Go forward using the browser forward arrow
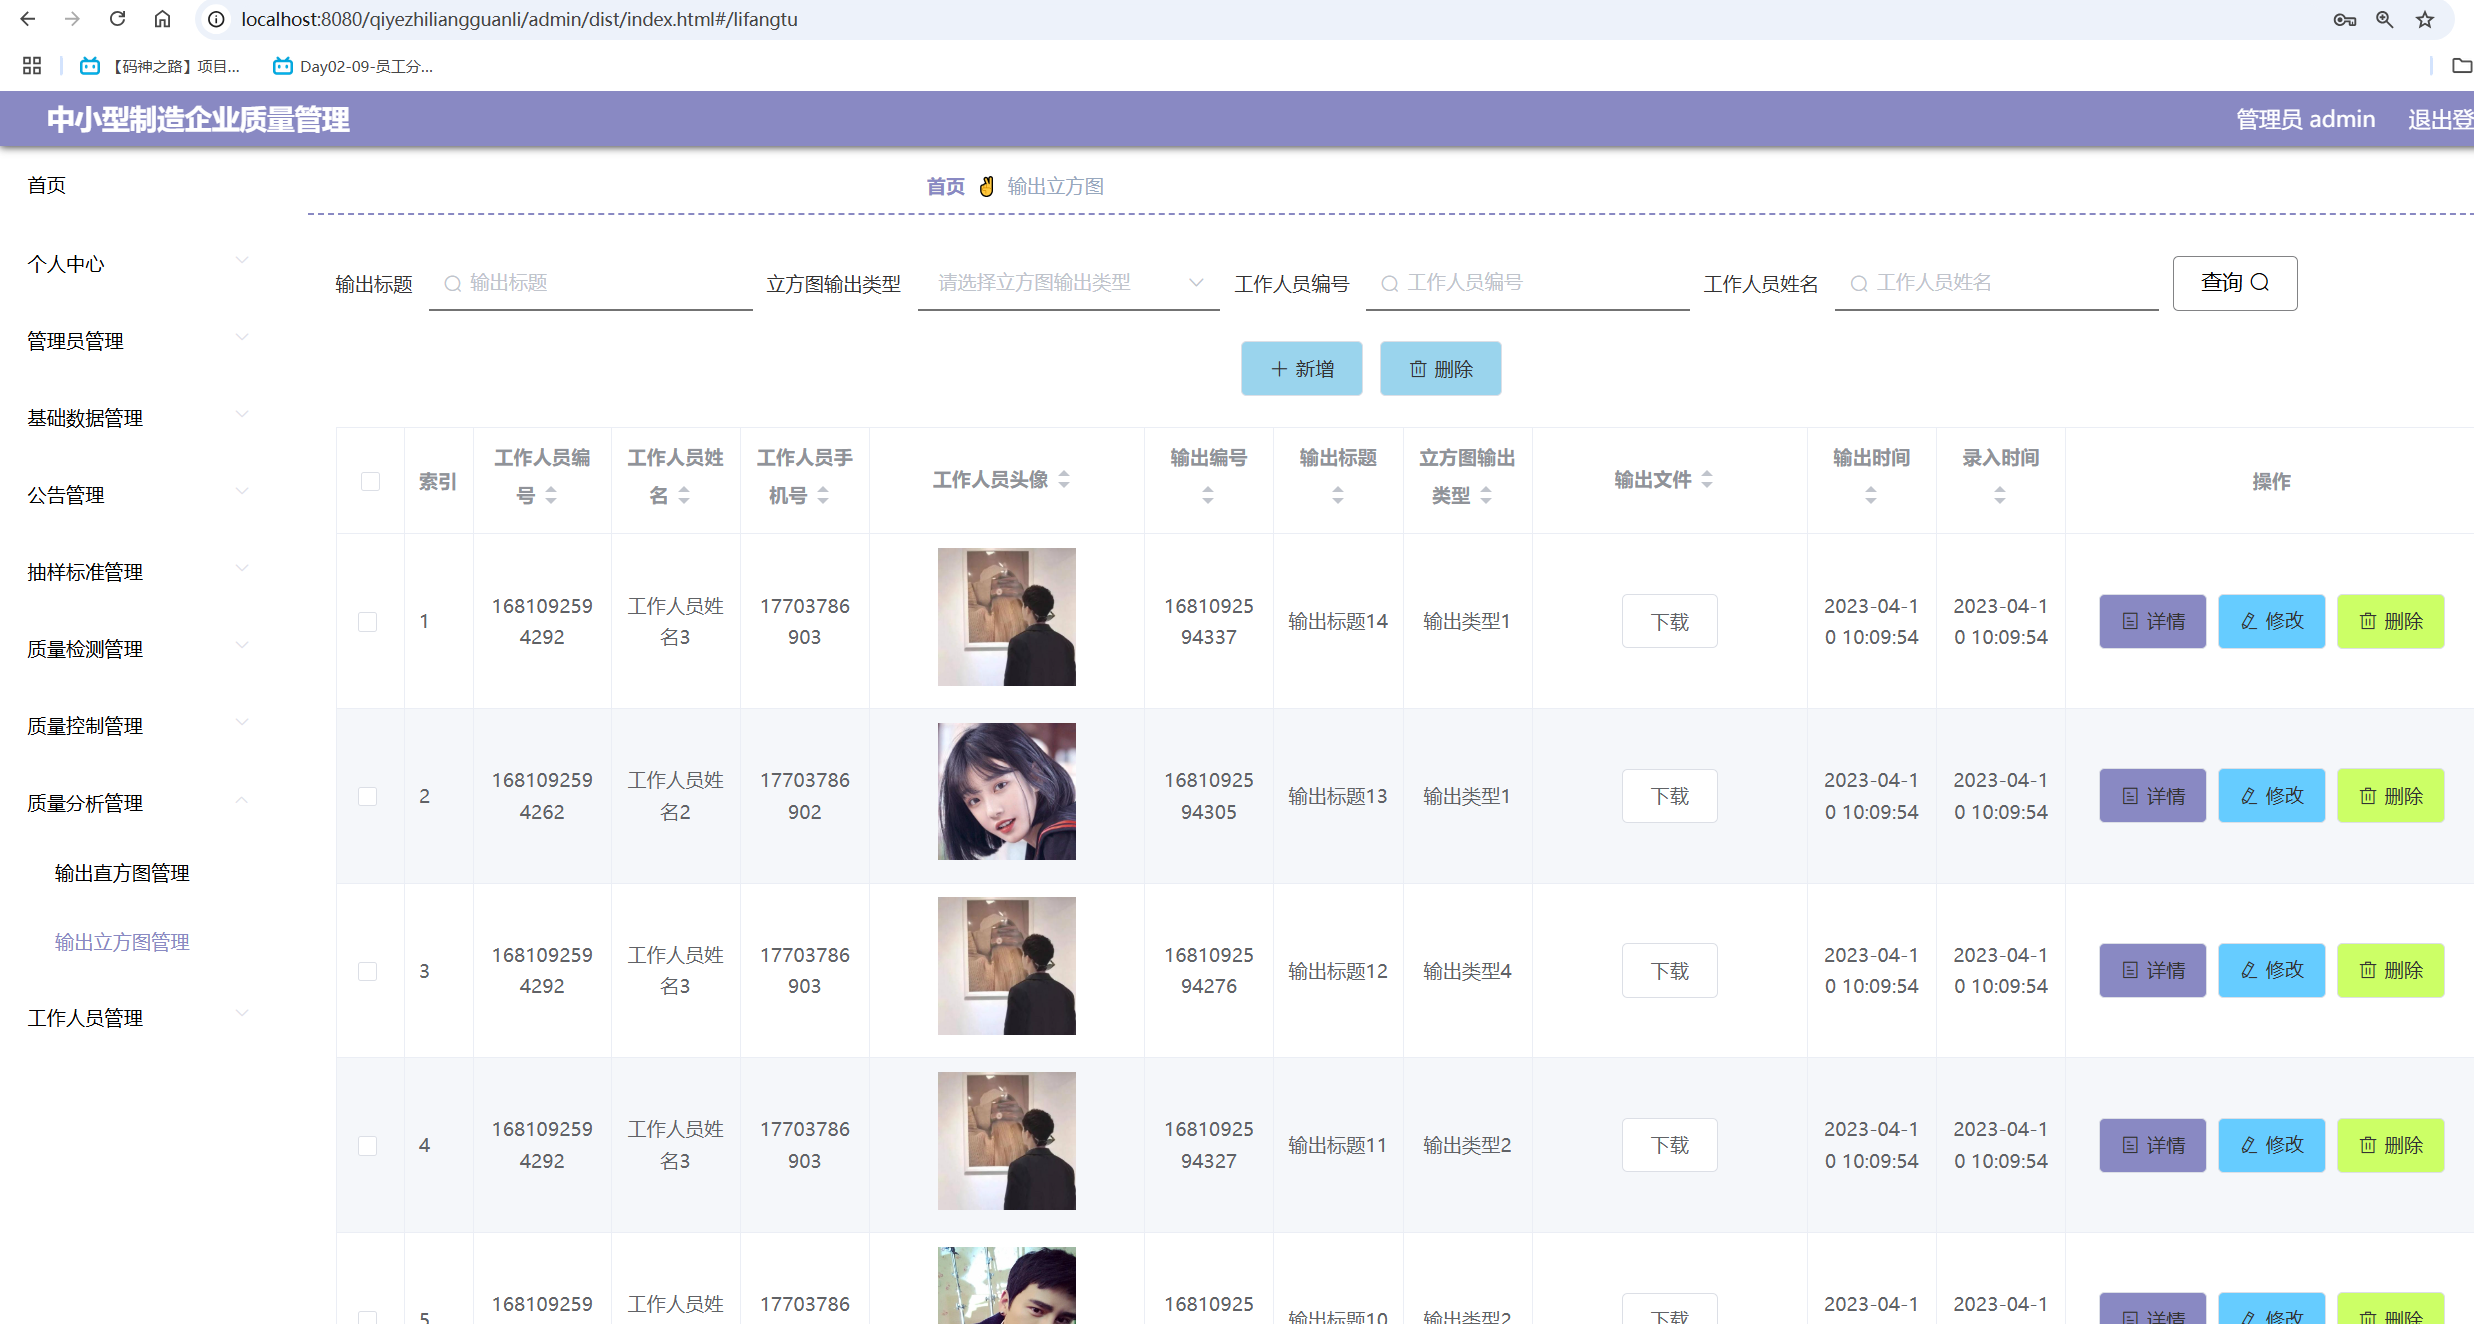The width and height of the screenshot is (2474, 1324). coord(72,19)
